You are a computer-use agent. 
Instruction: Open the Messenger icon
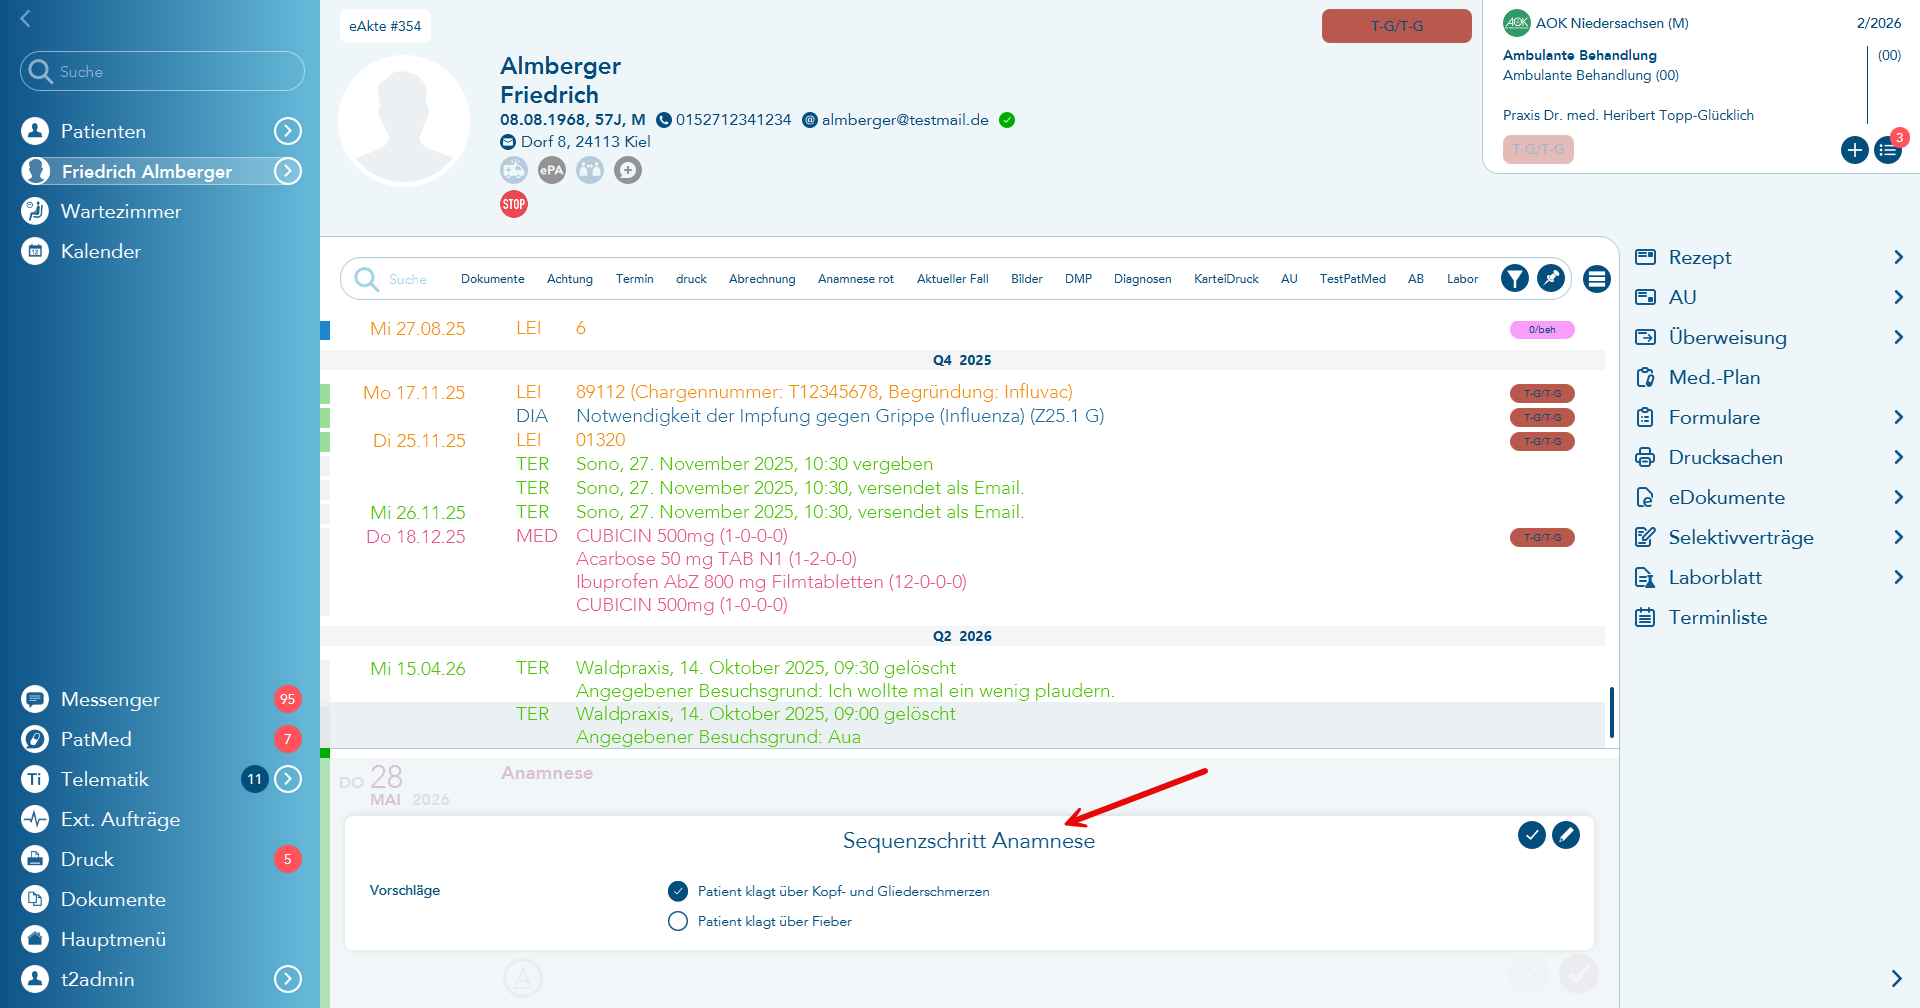pos(35,699)
